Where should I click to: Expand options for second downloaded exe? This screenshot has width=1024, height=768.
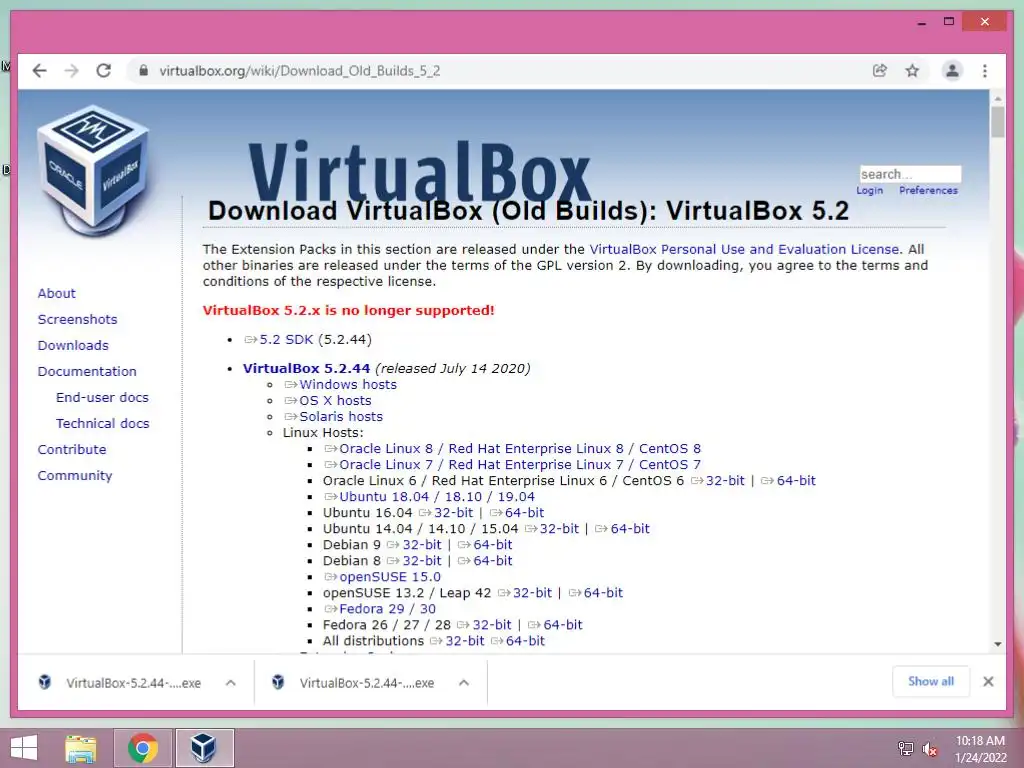(464, 682)
